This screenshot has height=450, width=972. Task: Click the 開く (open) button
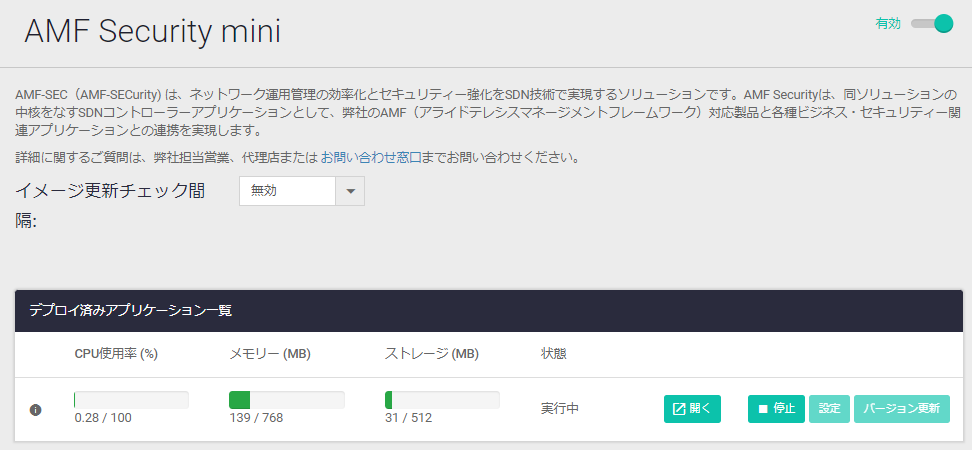[692, 409]
